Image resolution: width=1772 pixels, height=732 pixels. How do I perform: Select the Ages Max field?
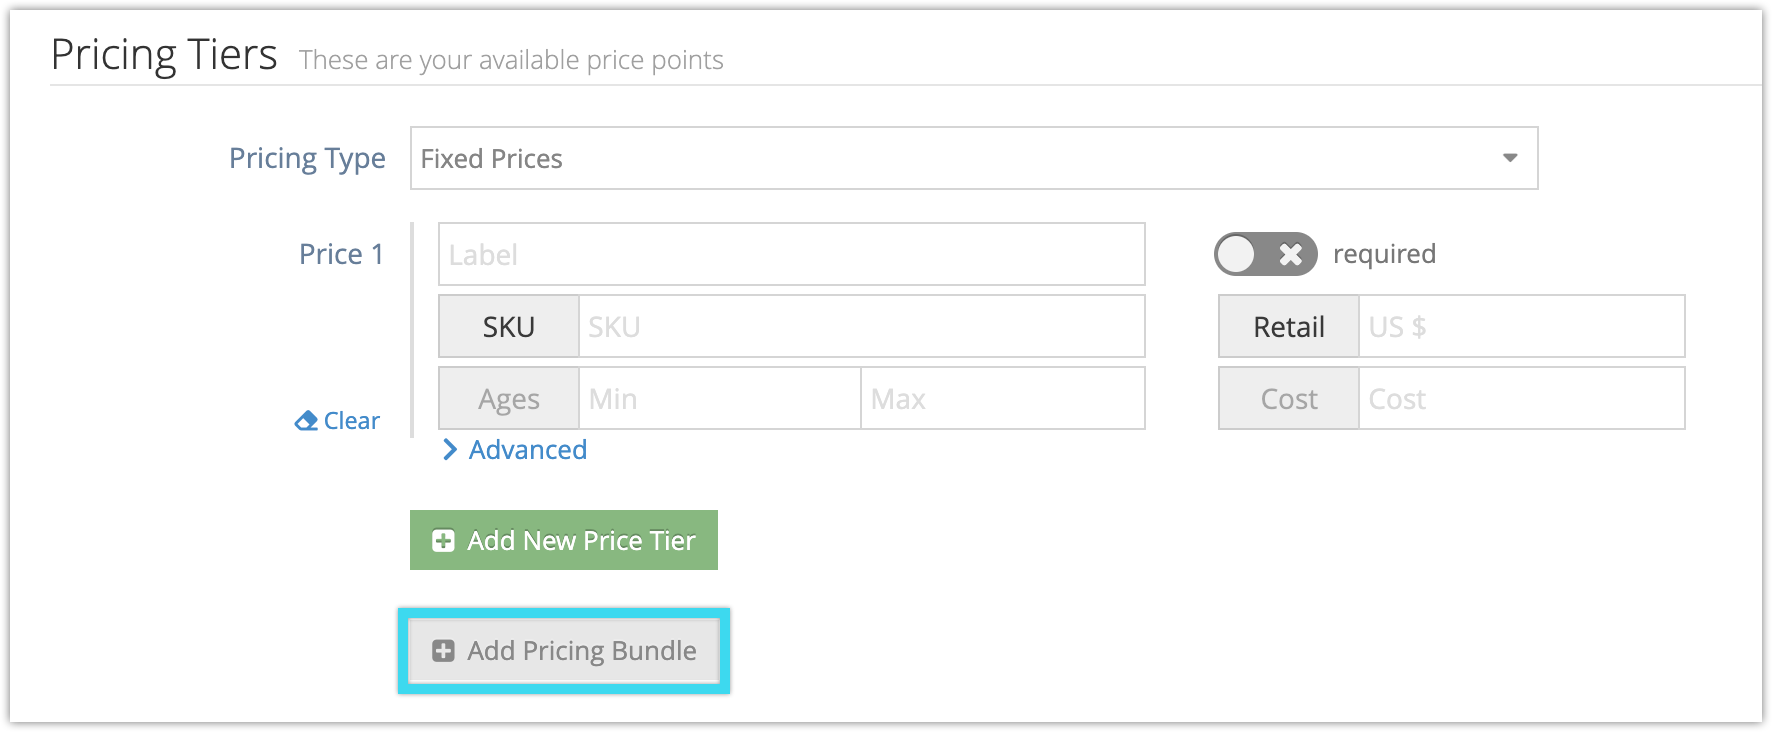click(x=1003, y=398)
